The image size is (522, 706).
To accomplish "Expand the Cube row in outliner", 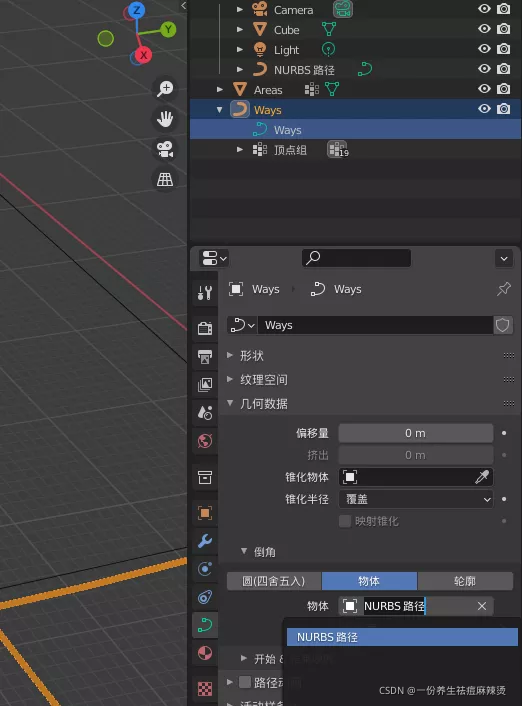I will click(x=240, y=29).
